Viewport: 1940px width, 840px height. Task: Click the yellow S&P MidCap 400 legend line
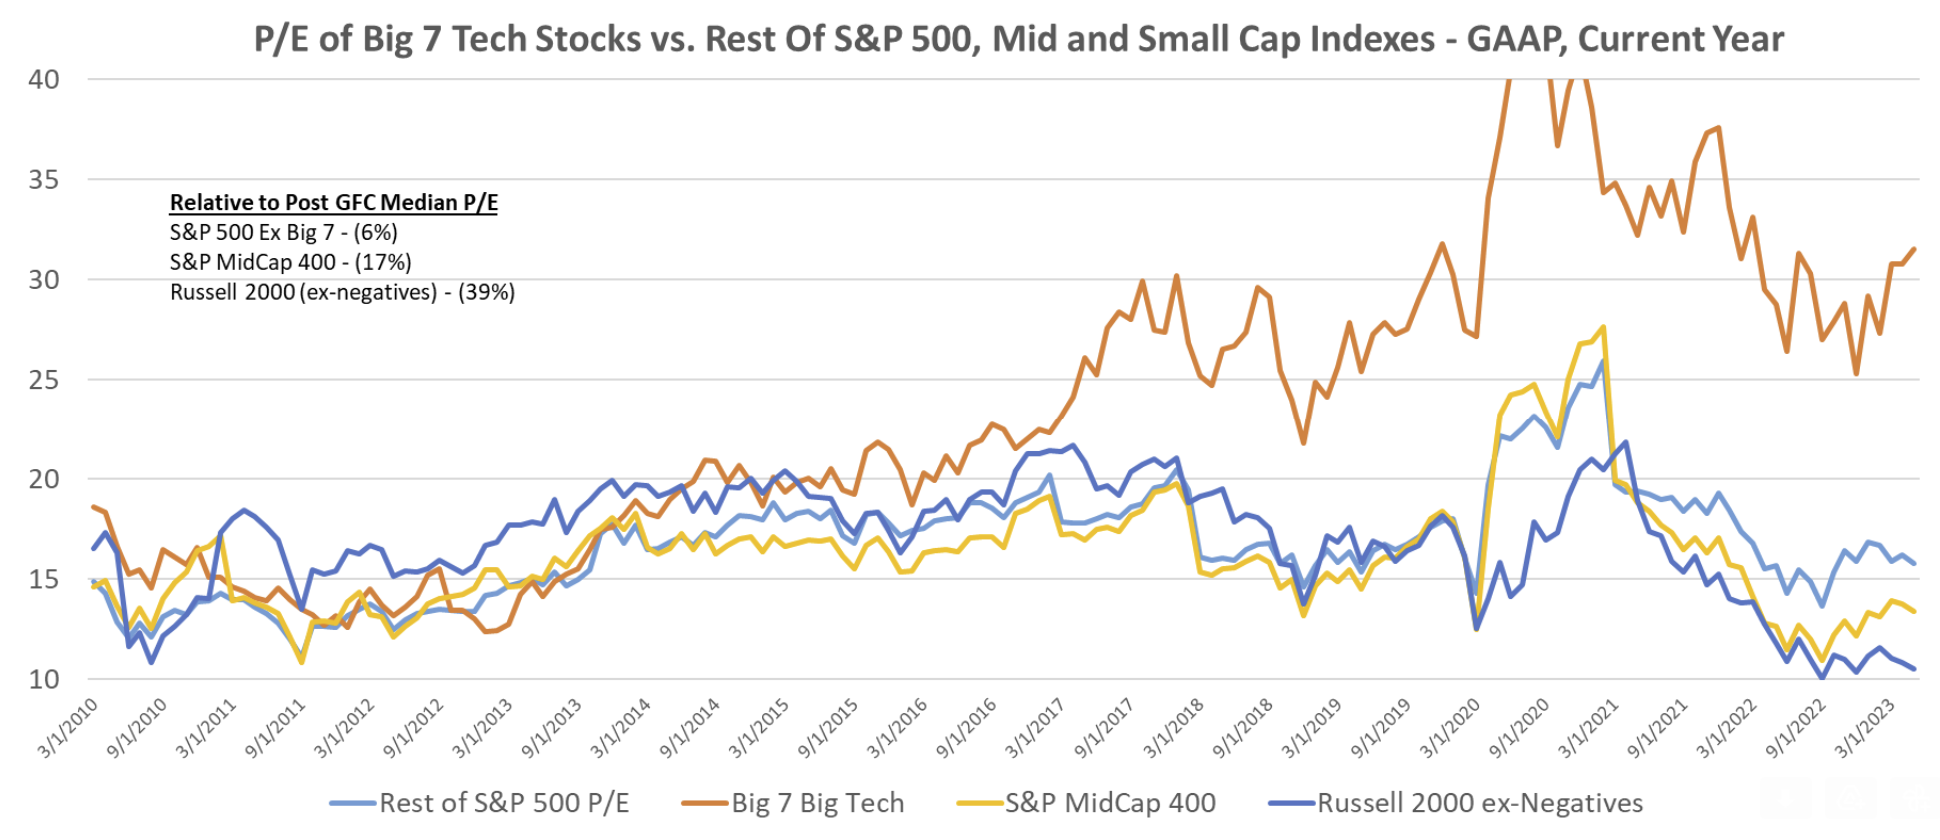pos(979,803)
